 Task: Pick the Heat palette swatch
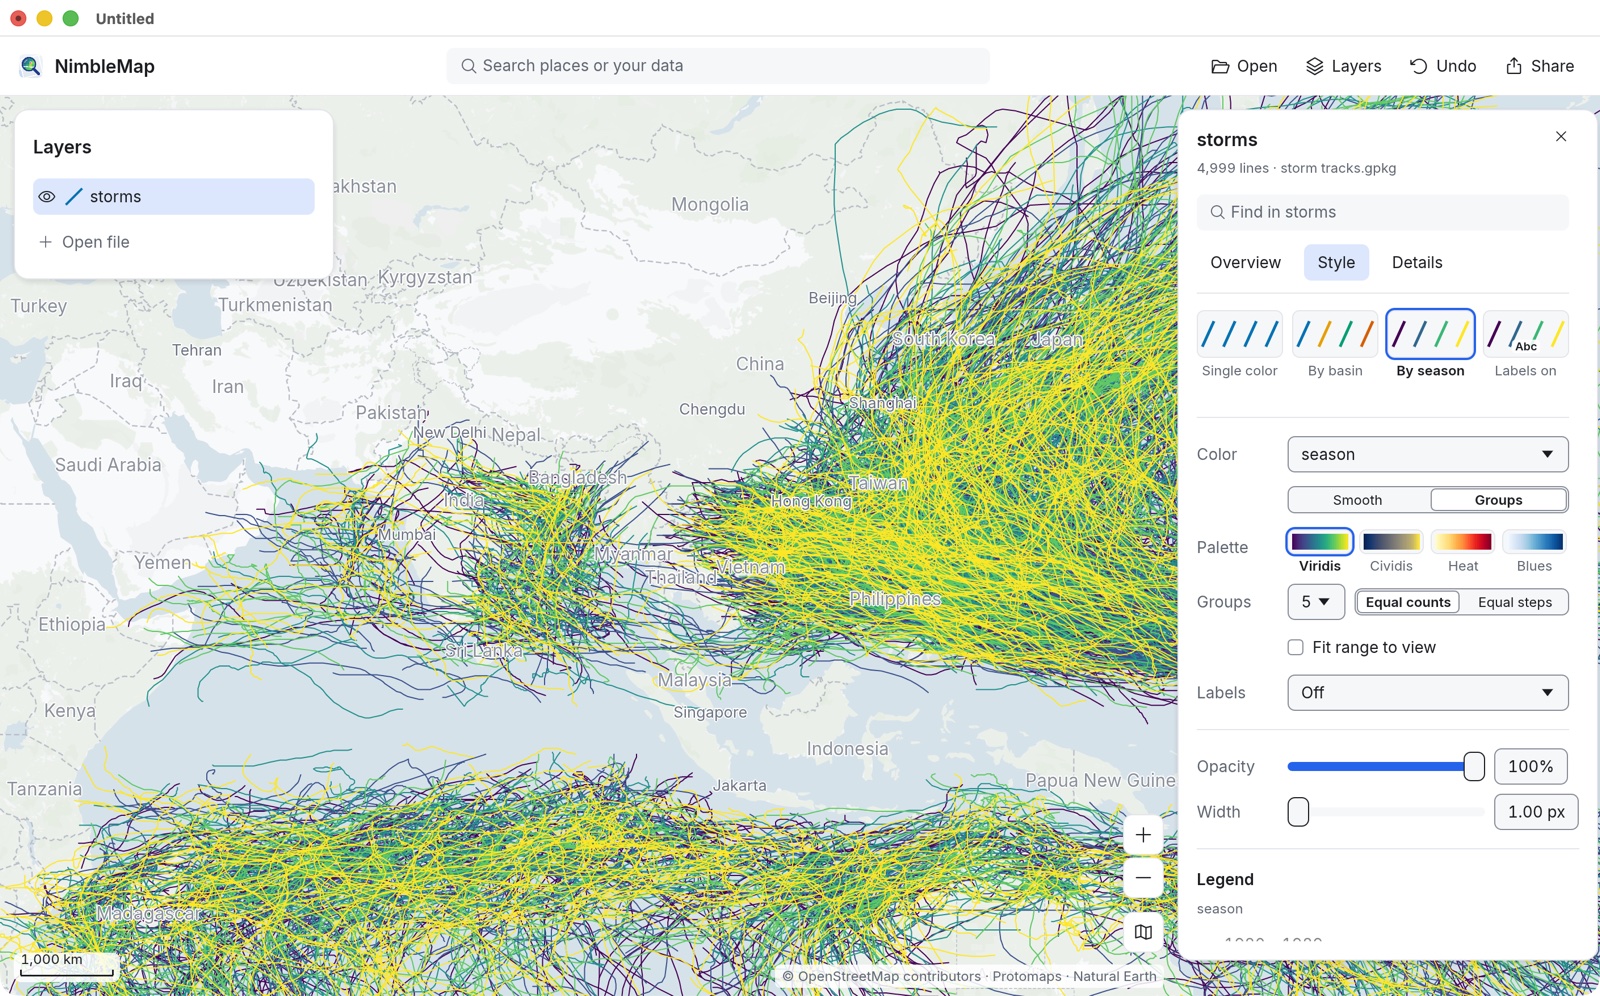pyautogui.click(x=1463, y=542)
